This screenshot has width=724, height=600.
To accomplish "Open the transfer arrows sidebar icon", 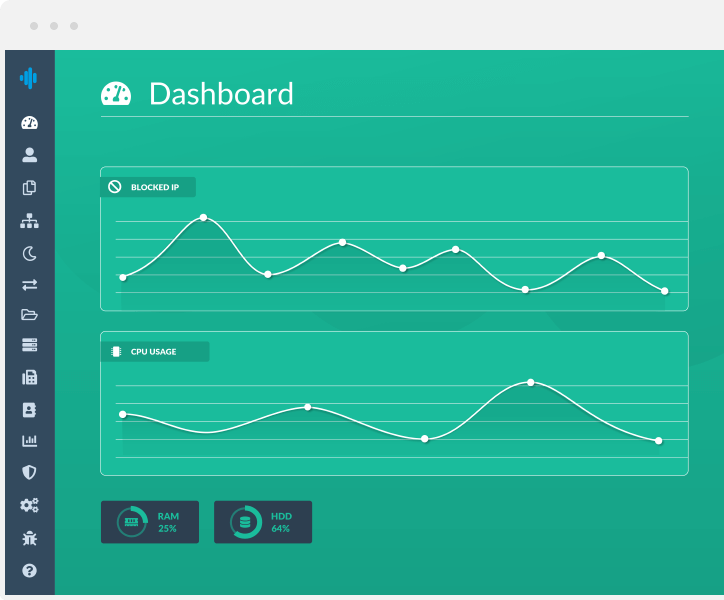I will (30, 285).
